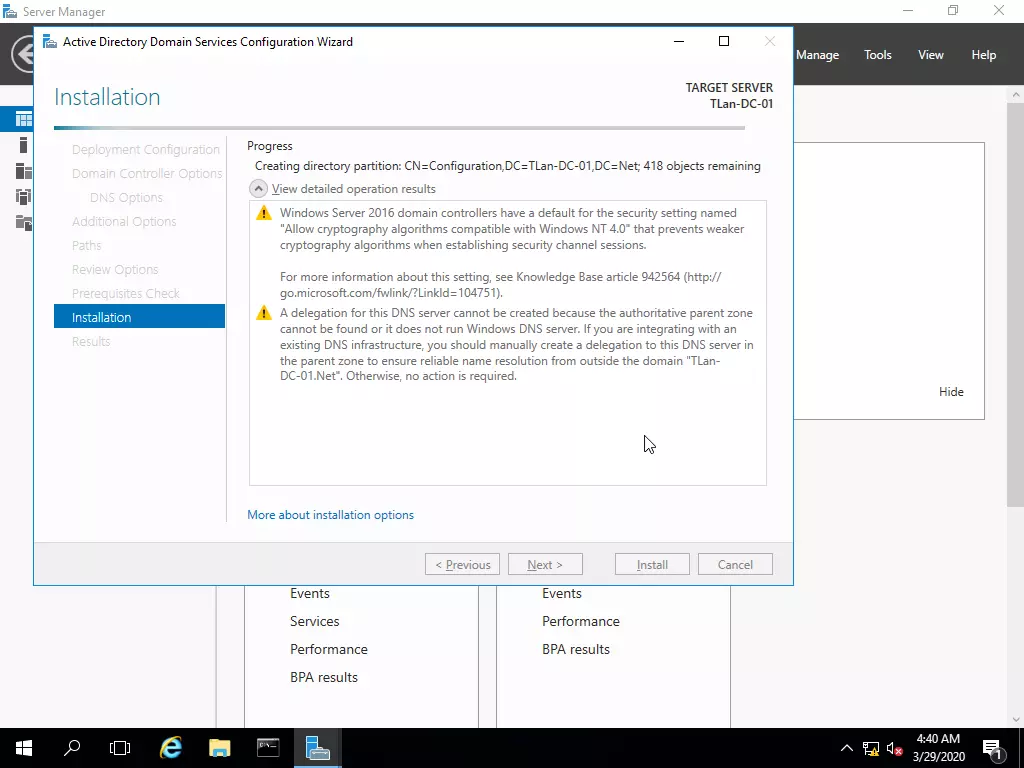Click the Creating directory partition progress text
Viewport: 1024px width, 768px height.
(507, 166)
